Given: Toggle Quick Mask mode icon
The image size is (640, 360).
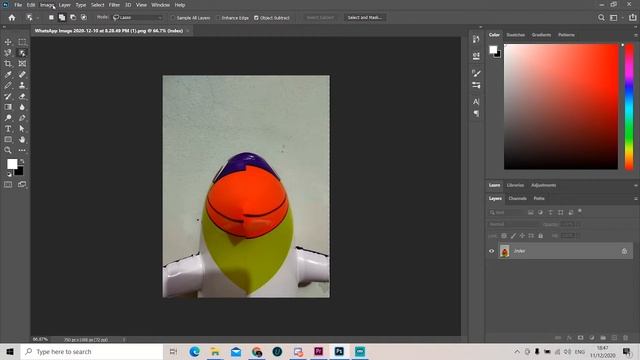Looking at the screenshot, I should 8,184.
